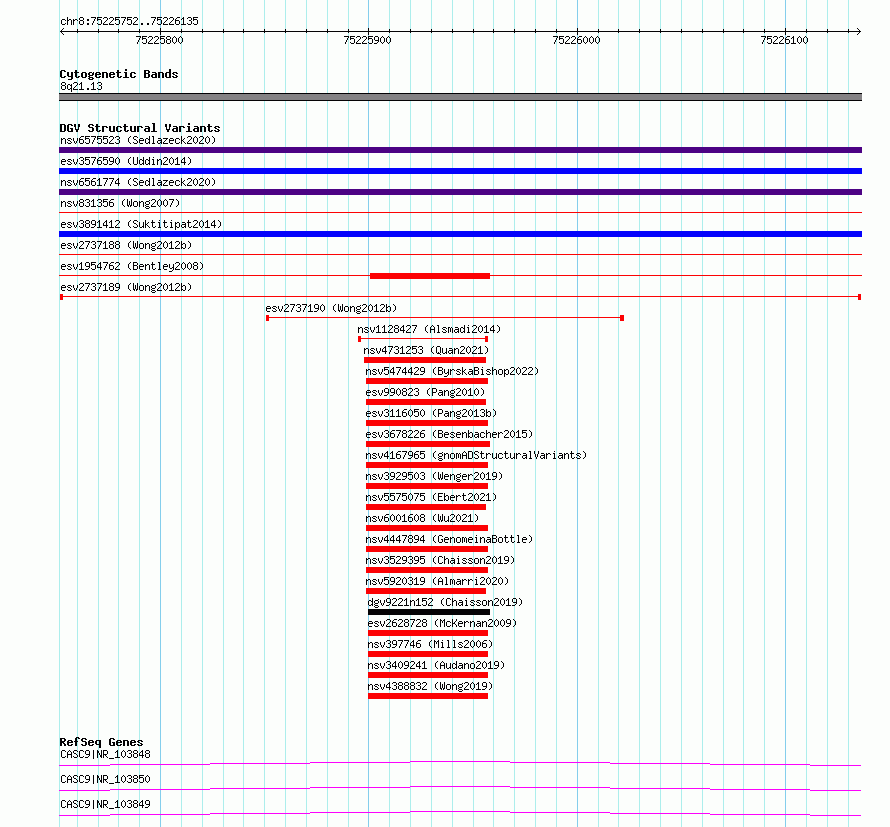Click the 75225900 ruler coordinate
The height and width of the screenshot is (827, 890).
[x=367, y=40]
